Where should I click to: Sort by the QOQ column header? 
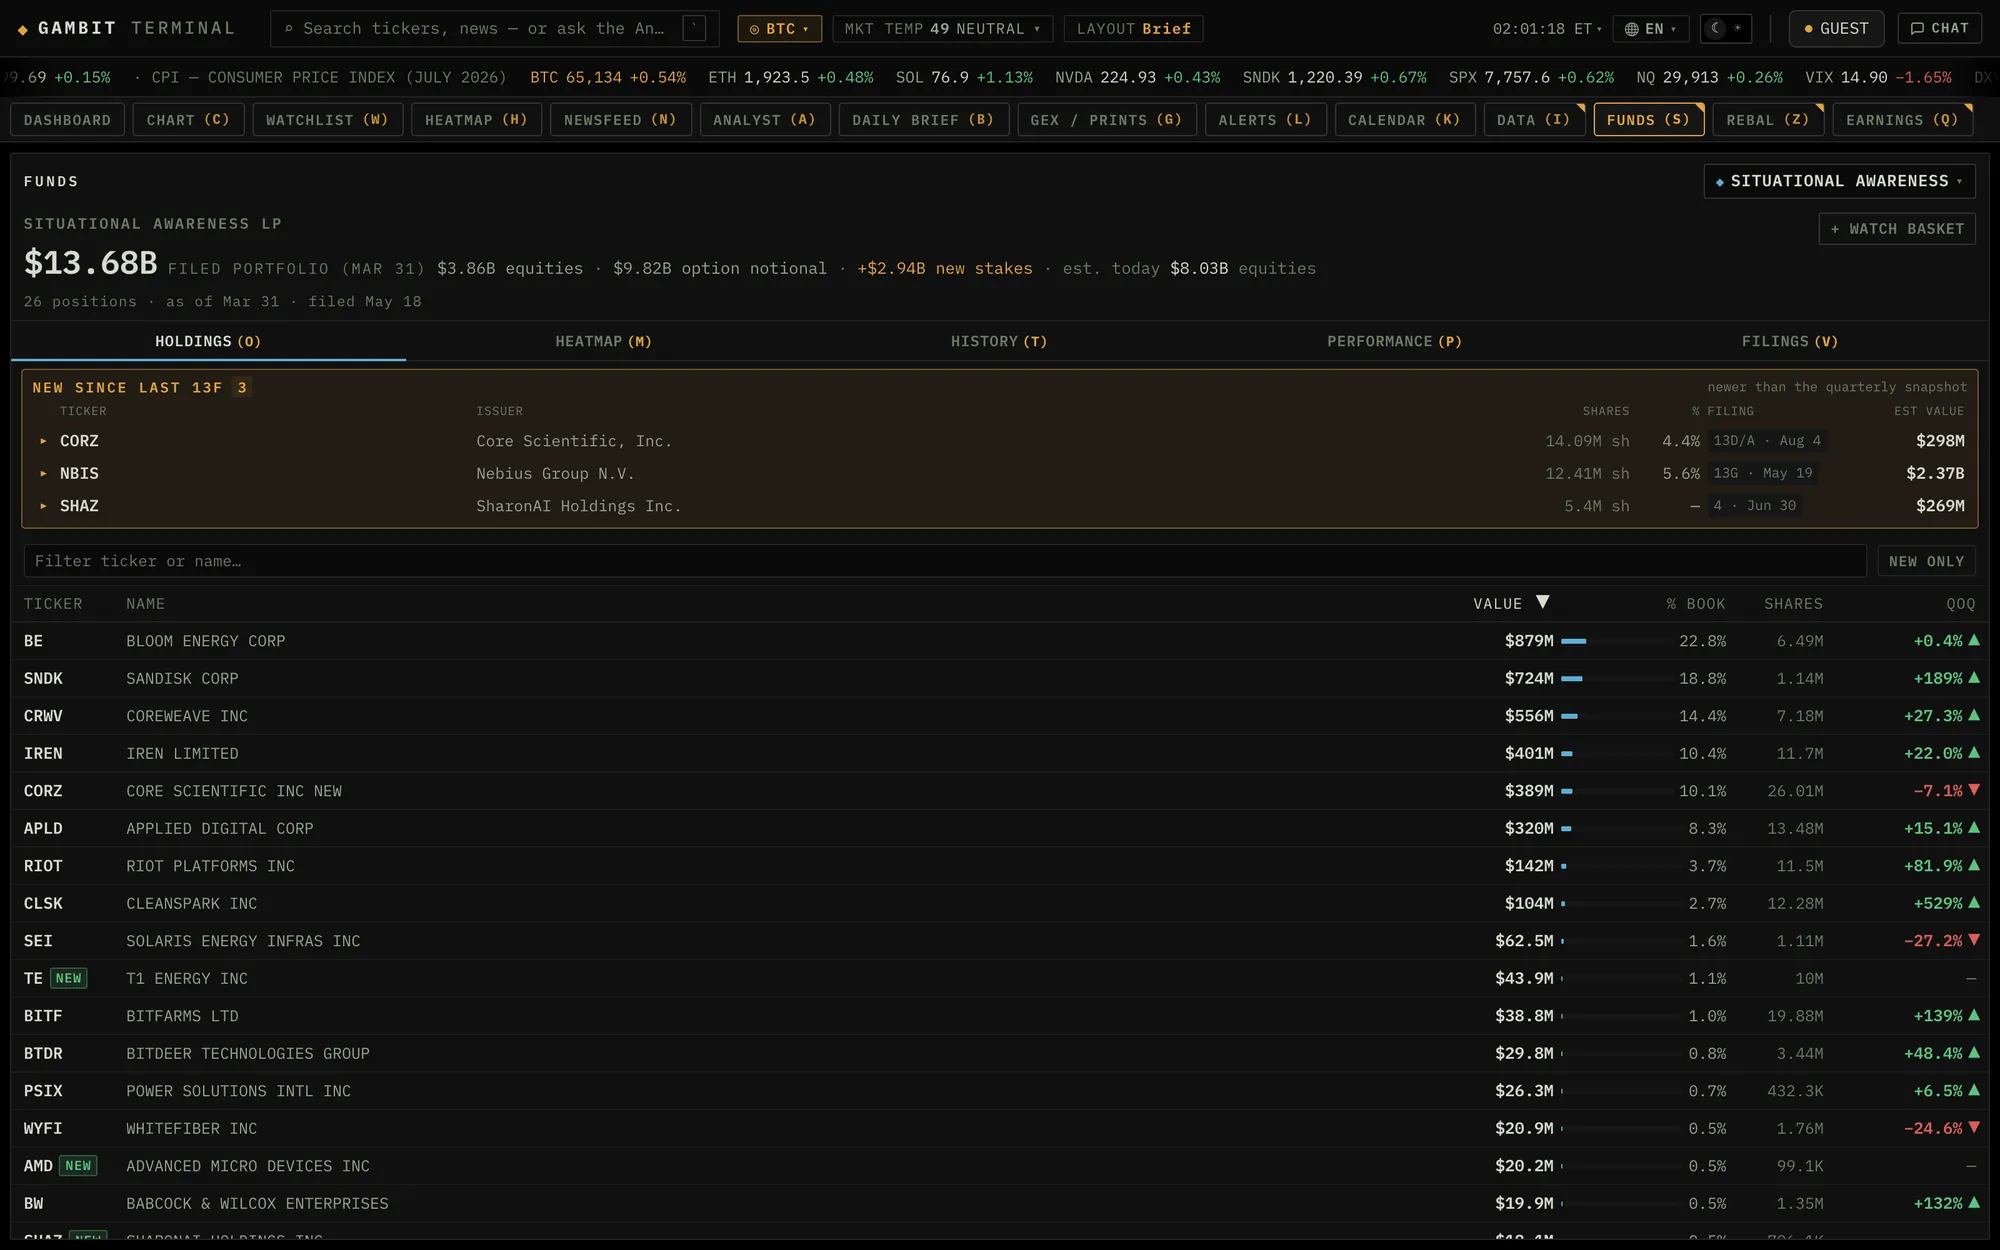1960,604
